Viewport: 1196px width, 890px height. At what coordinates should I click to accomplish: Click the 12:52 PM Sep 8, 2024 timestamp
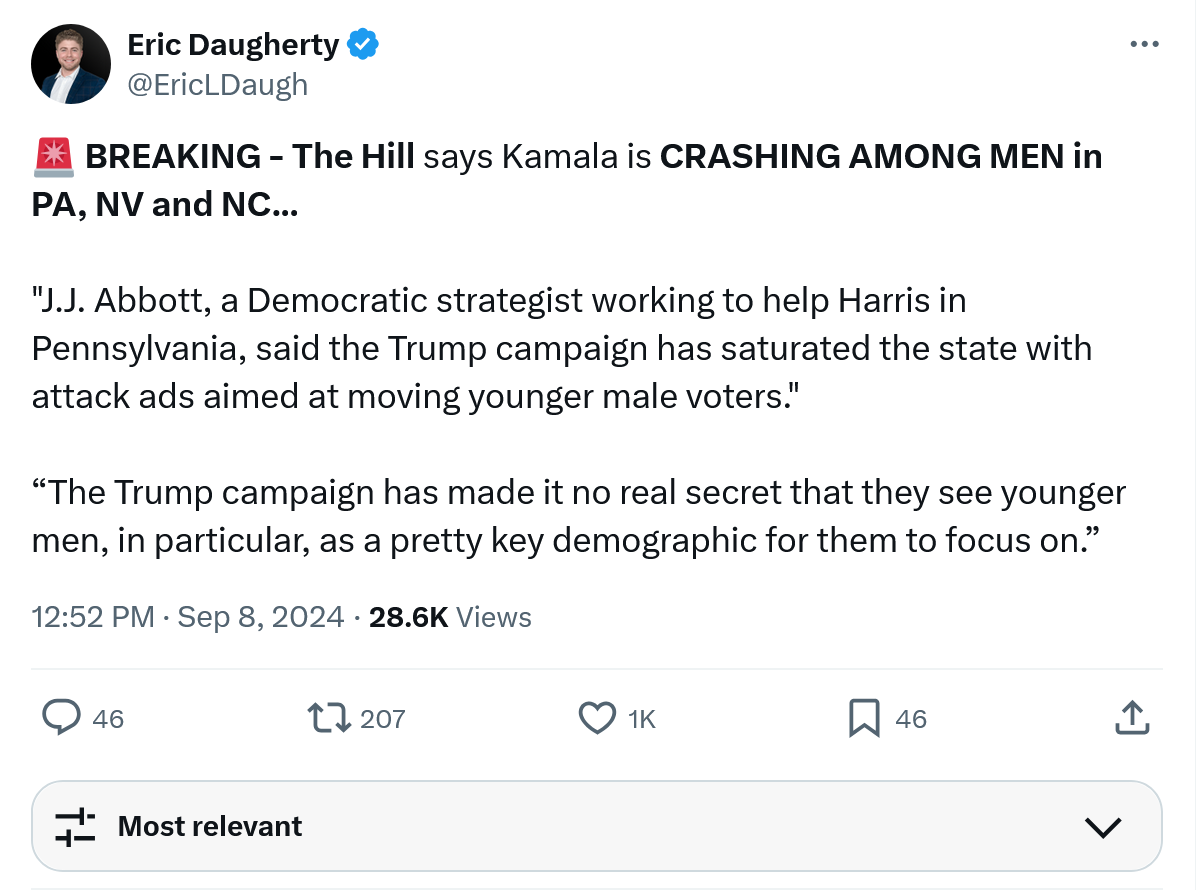[x=188, y=617]
